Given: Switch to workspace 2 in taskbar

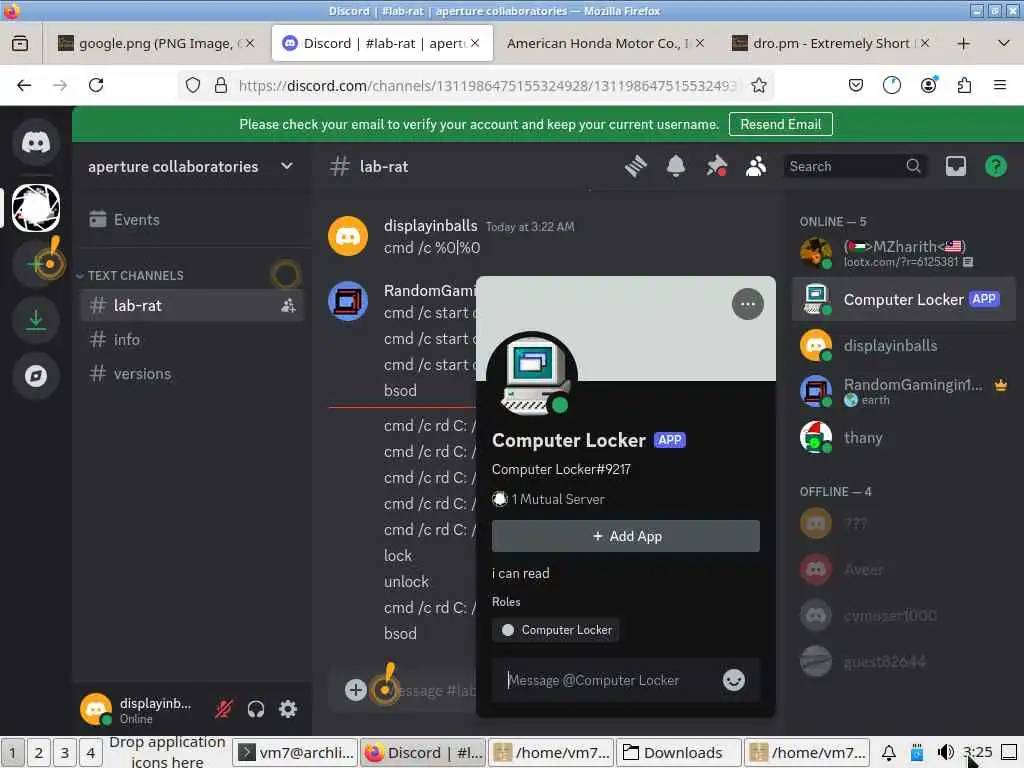Looking at the screenshot, I should click(x=39, y=752).
